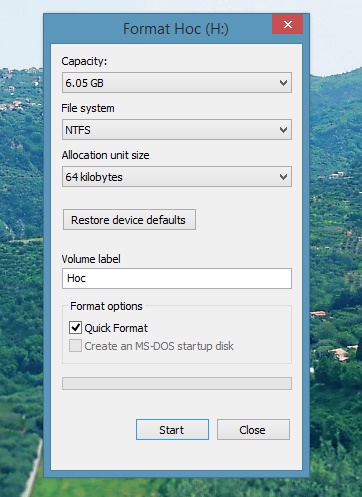Click the Capacity label text
Viewport: 362px width, 497px height.
pos(84,61)
